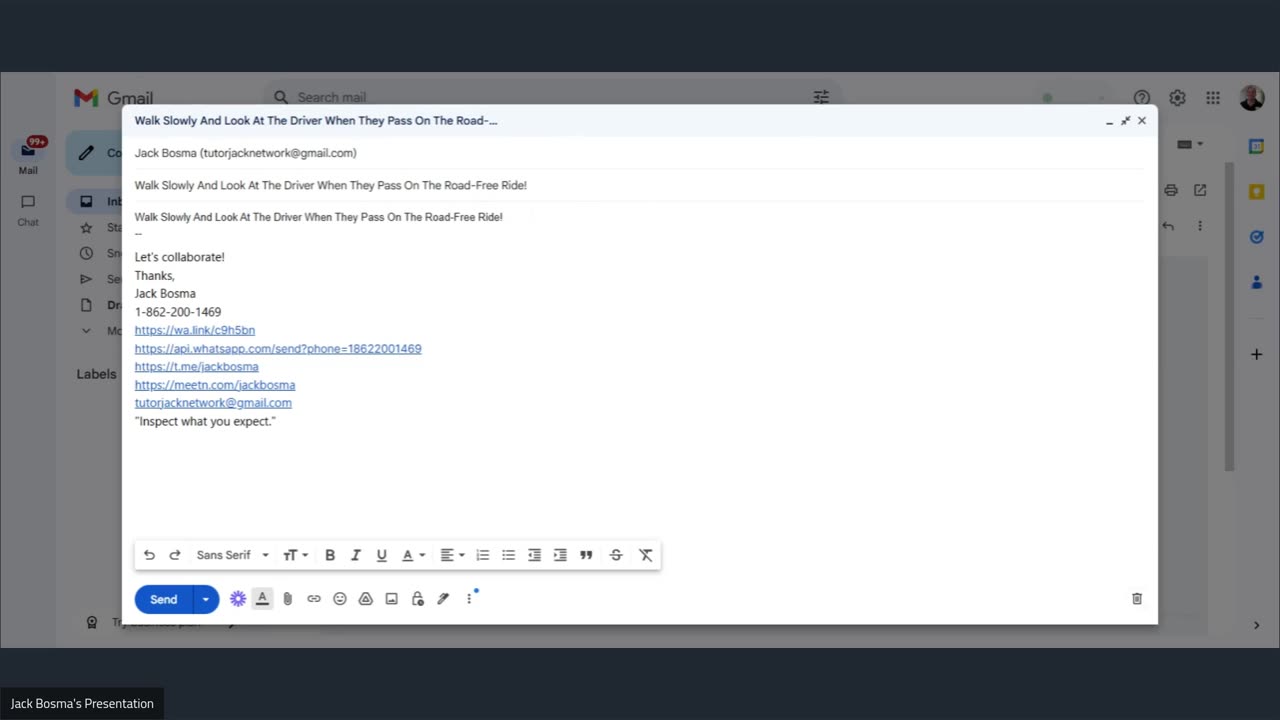
Task: Click the "Inspect what you expect." line
Action: 205,421
